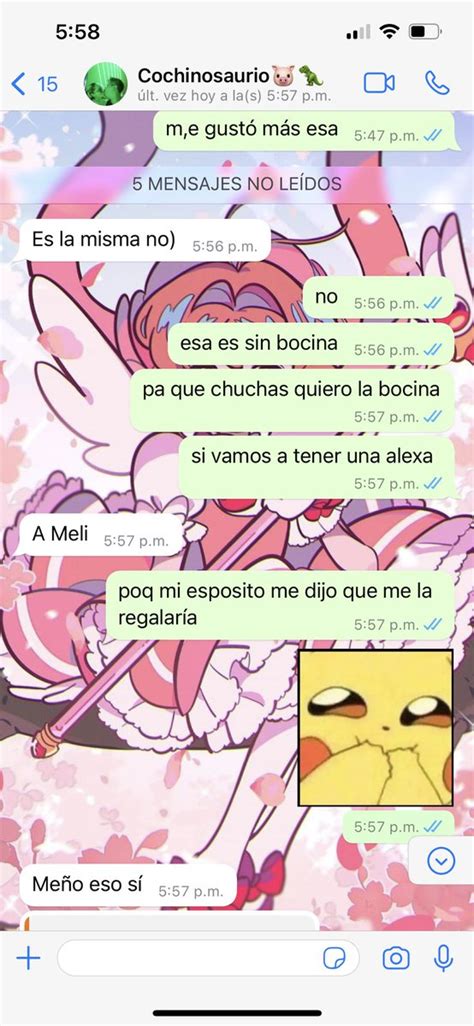Screen dimensions: 474x1026
Task: Tap the '5 MENSAJES NO LEÍDOS' banner
Action: point(237,184)
